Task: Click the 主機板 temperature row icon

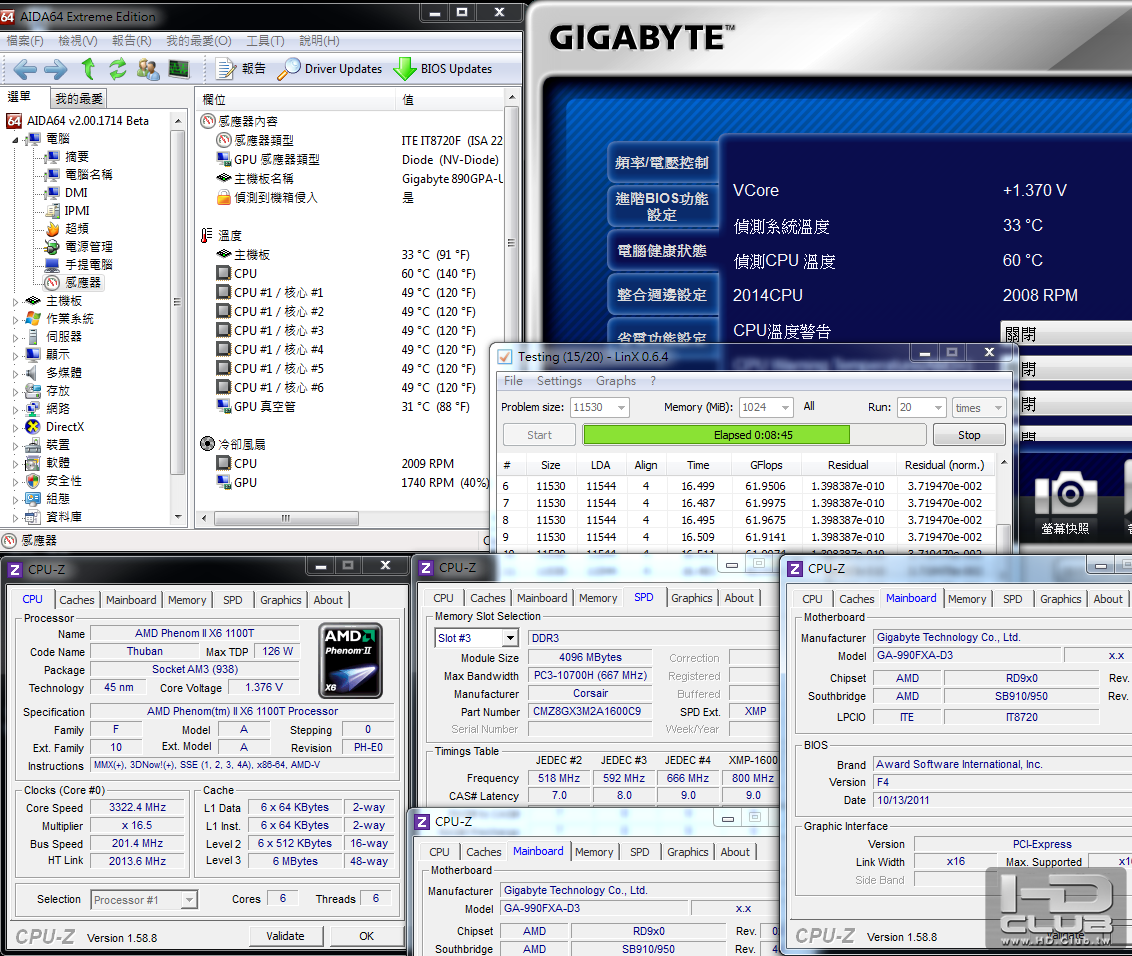Action: coord(224,254)
